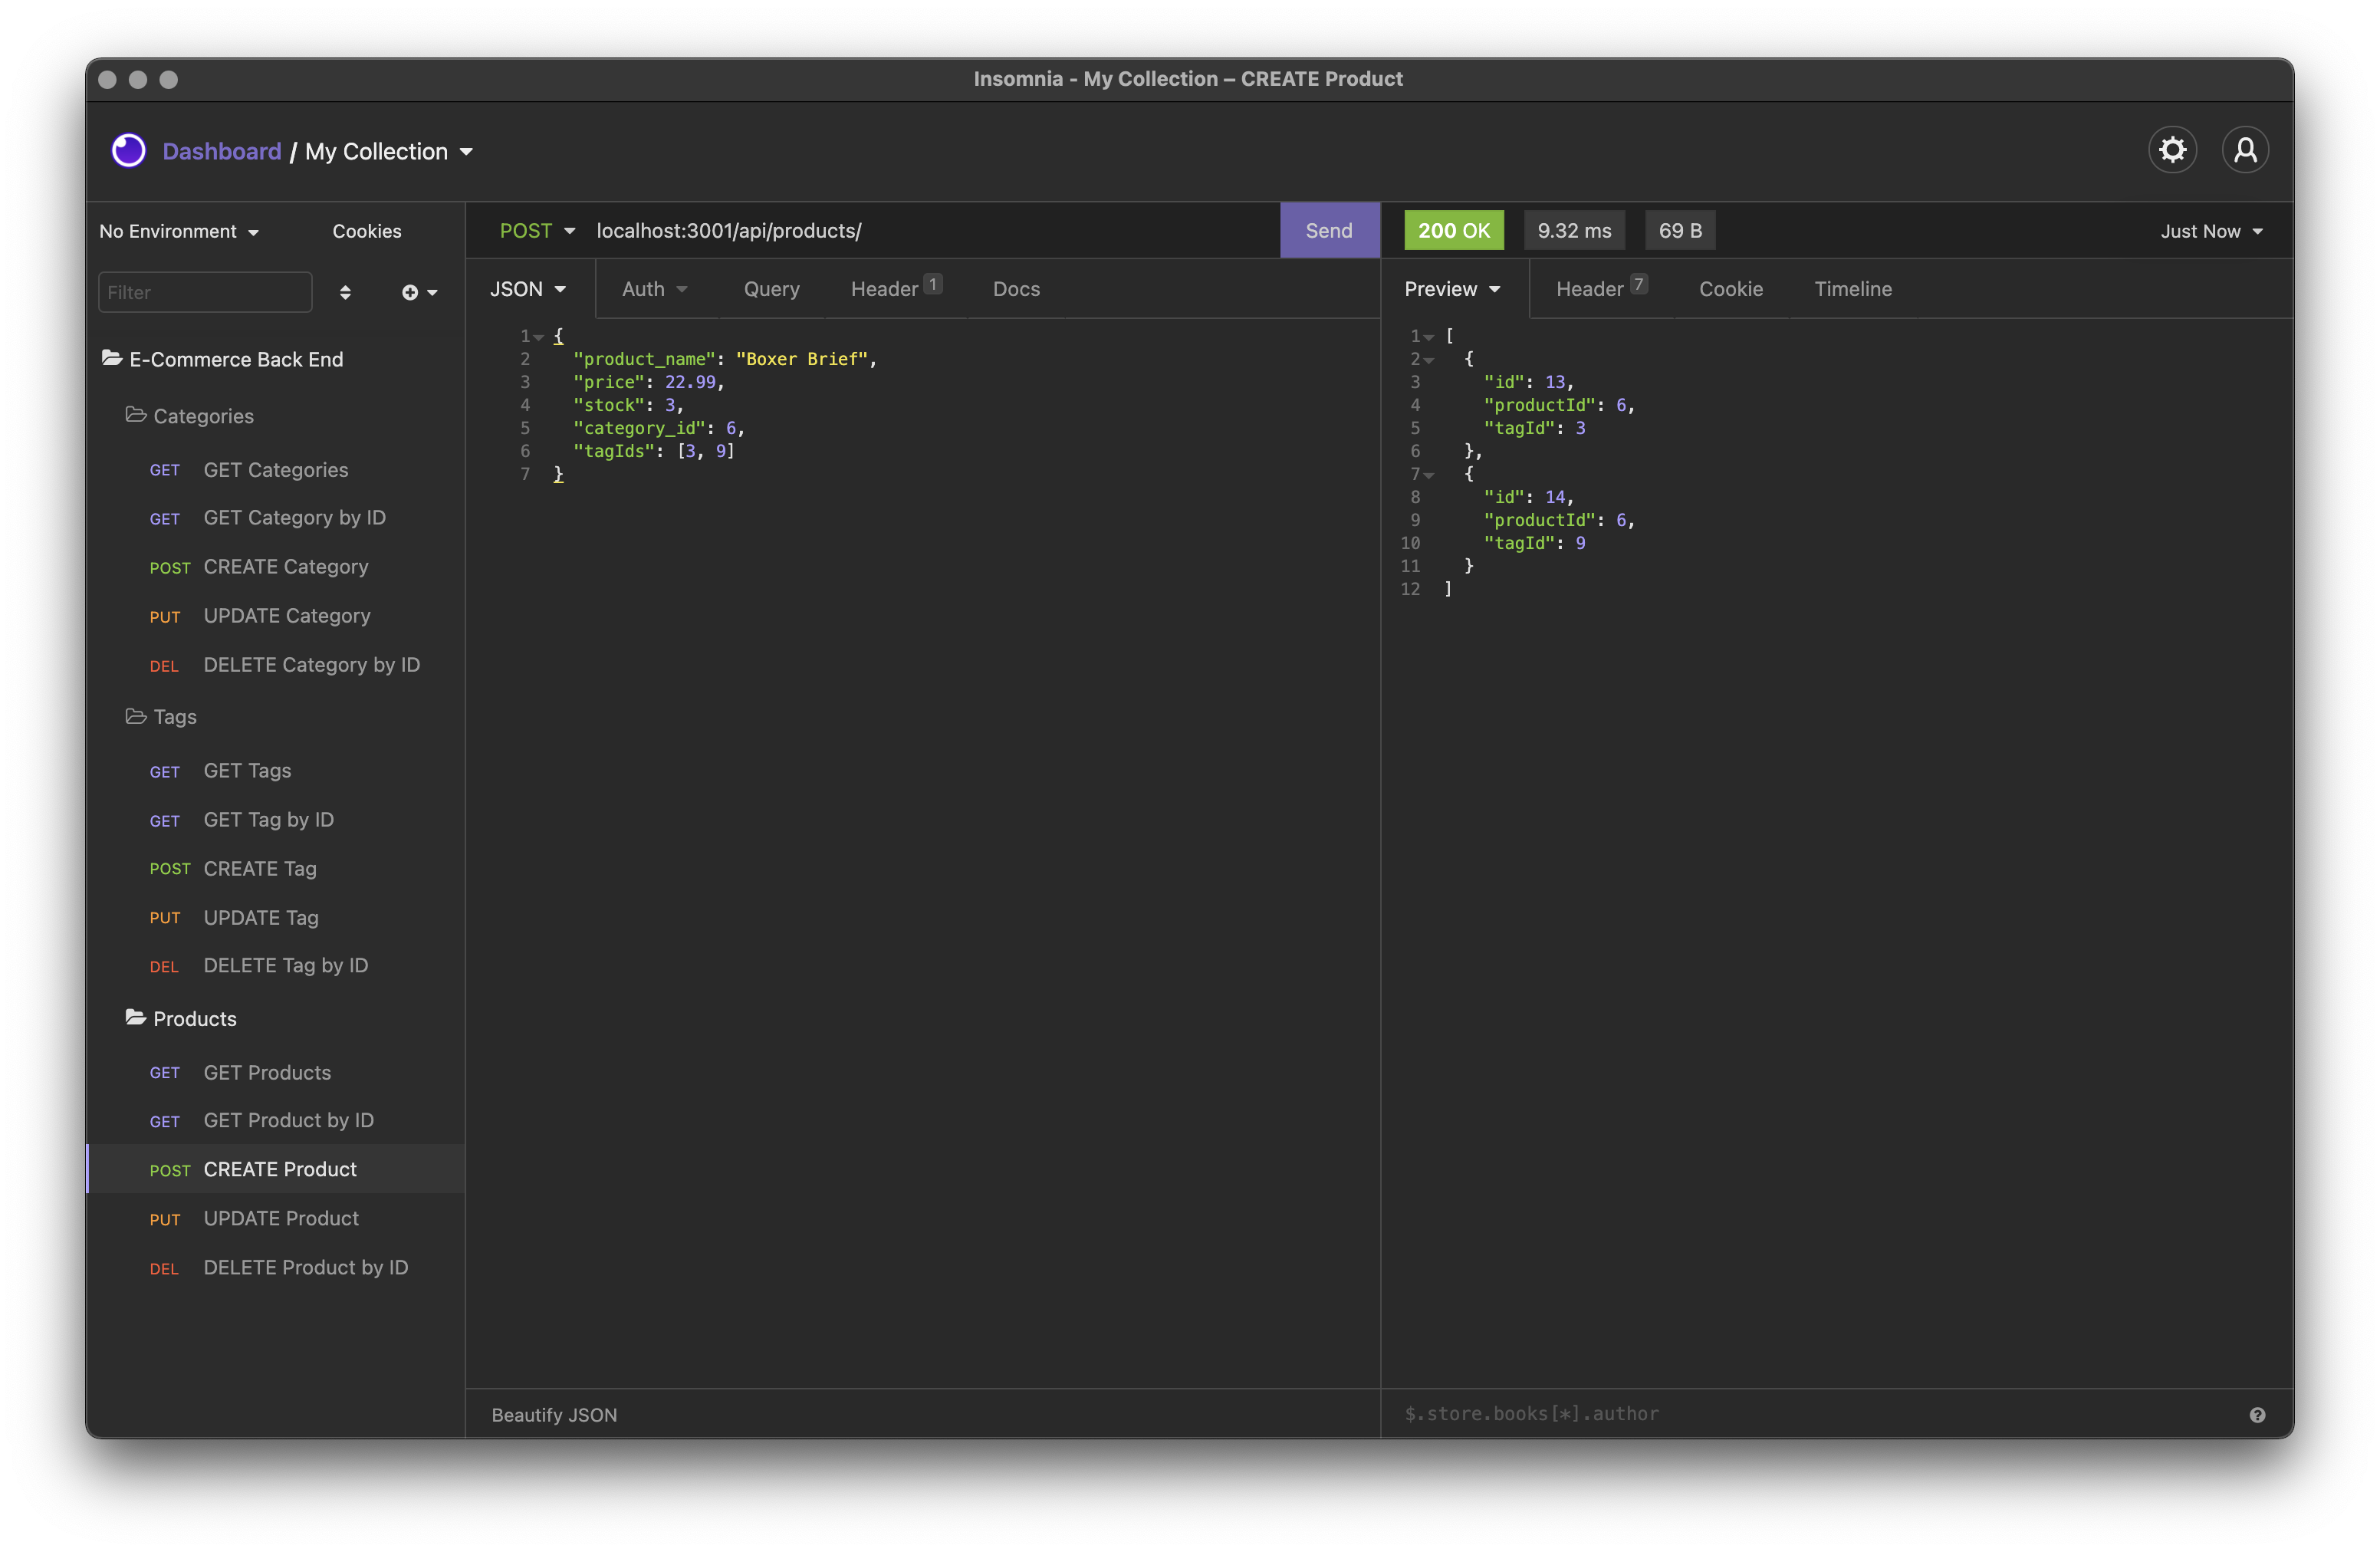2380x1552 pixels.
Task: Open the settings gear icon
Action: coord(2172,150)
